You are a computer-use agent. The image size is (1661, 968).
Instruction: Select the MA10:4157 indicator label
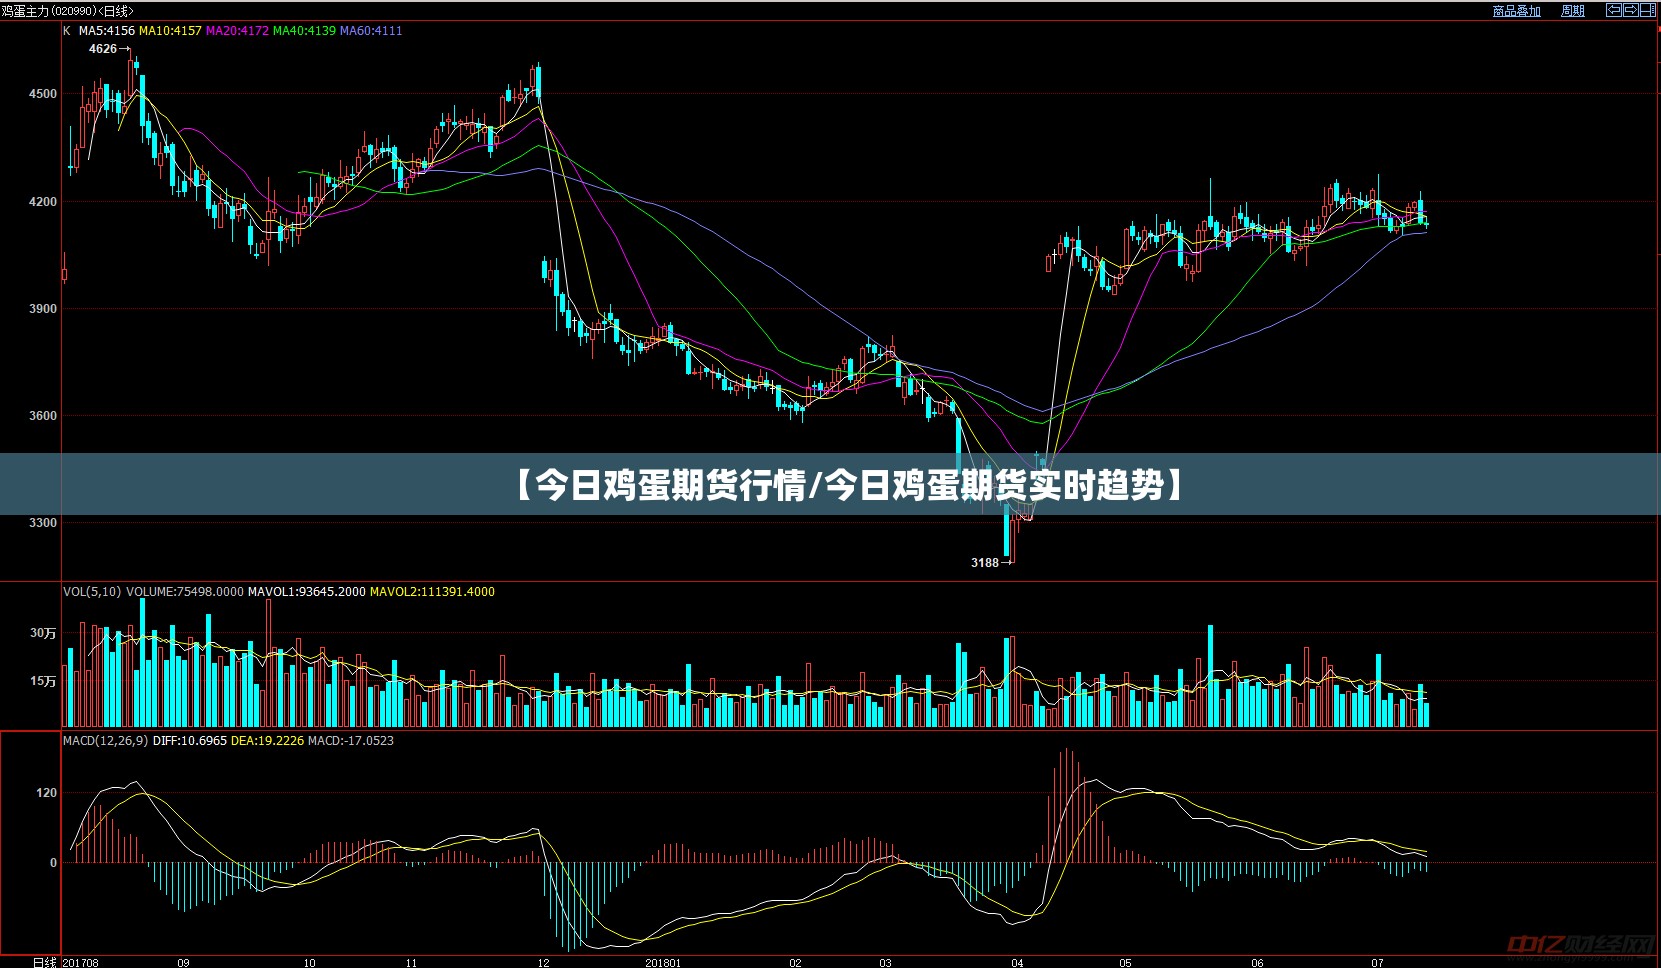click(x=170, y=31)
